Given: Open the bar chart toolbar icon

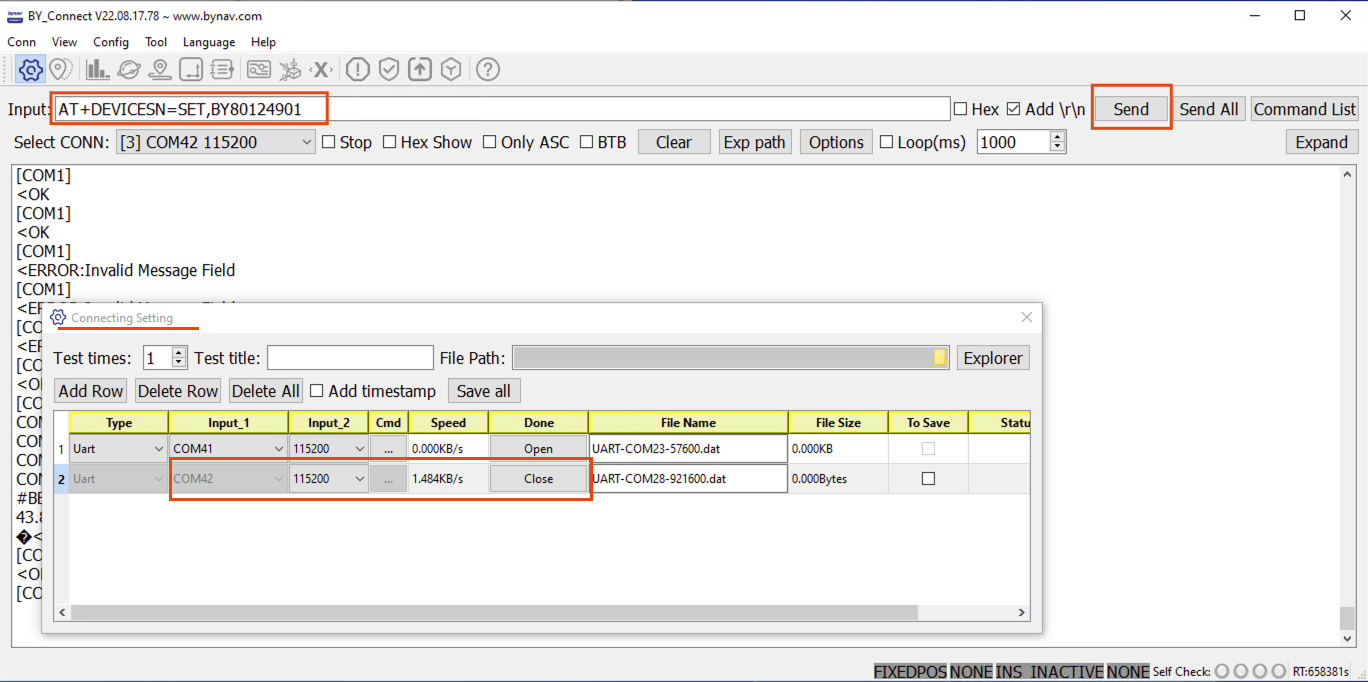Looking at the screenshot, I should pyautogui.click(x=98, y=69).
